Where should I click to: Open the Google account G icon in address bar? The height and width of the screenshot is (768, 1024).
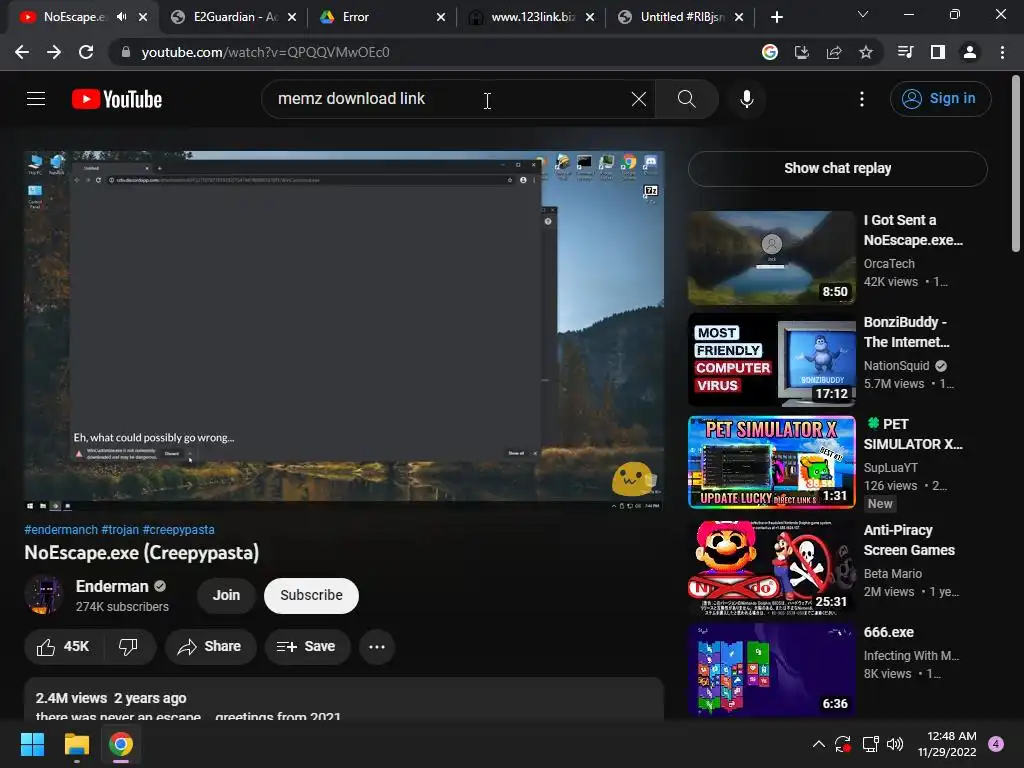coord(770,52)
